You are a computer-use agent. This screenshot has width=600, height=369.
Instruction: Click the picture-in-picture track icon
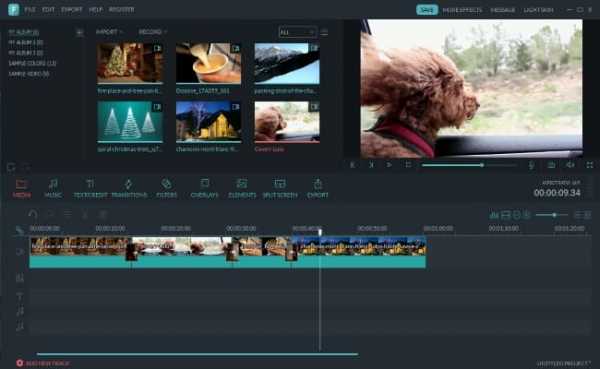pyautogui.click(x=20, y=278)
